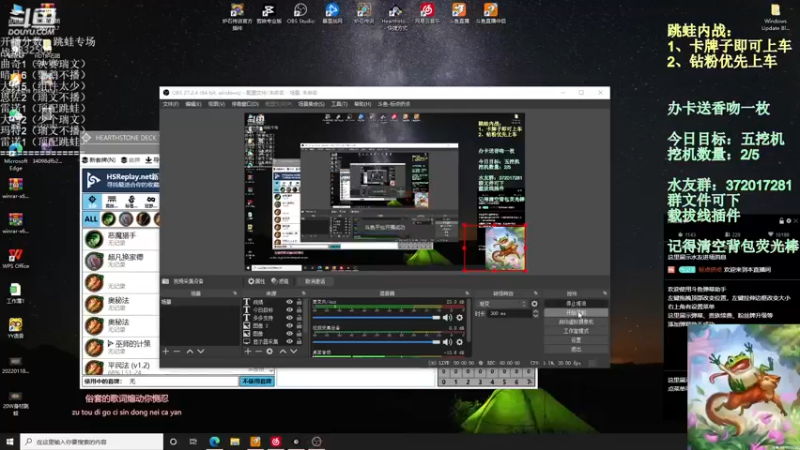
Task: Open OBS 设置 from the controls panel
Action: (576, 340)
